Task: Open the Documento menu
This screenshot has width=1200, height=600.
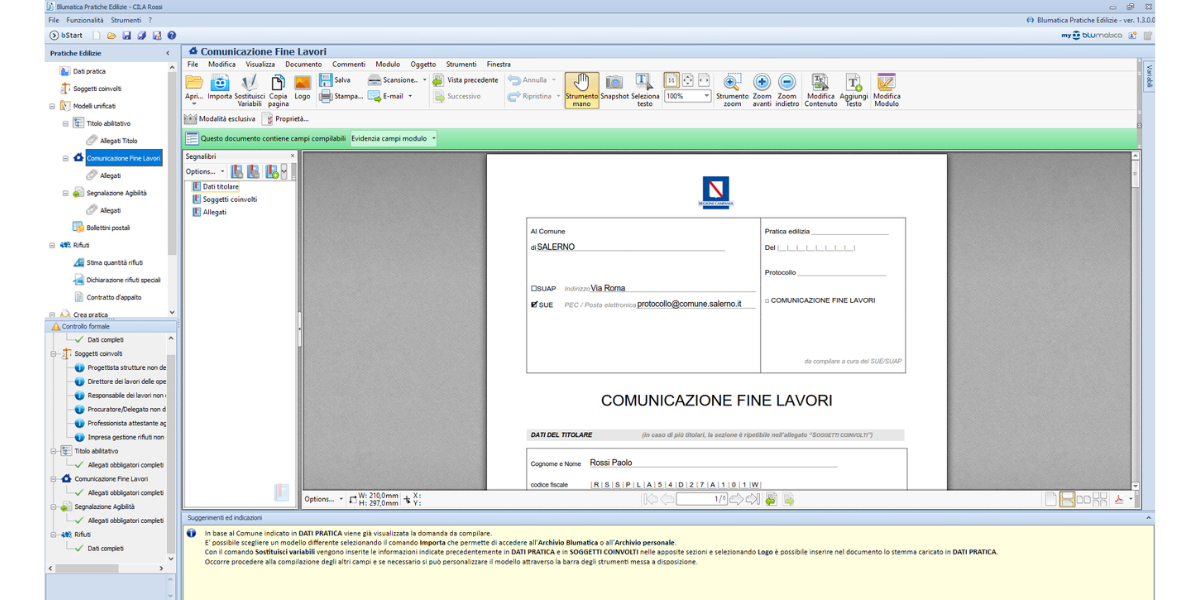Action: click(x=303, y=64)
